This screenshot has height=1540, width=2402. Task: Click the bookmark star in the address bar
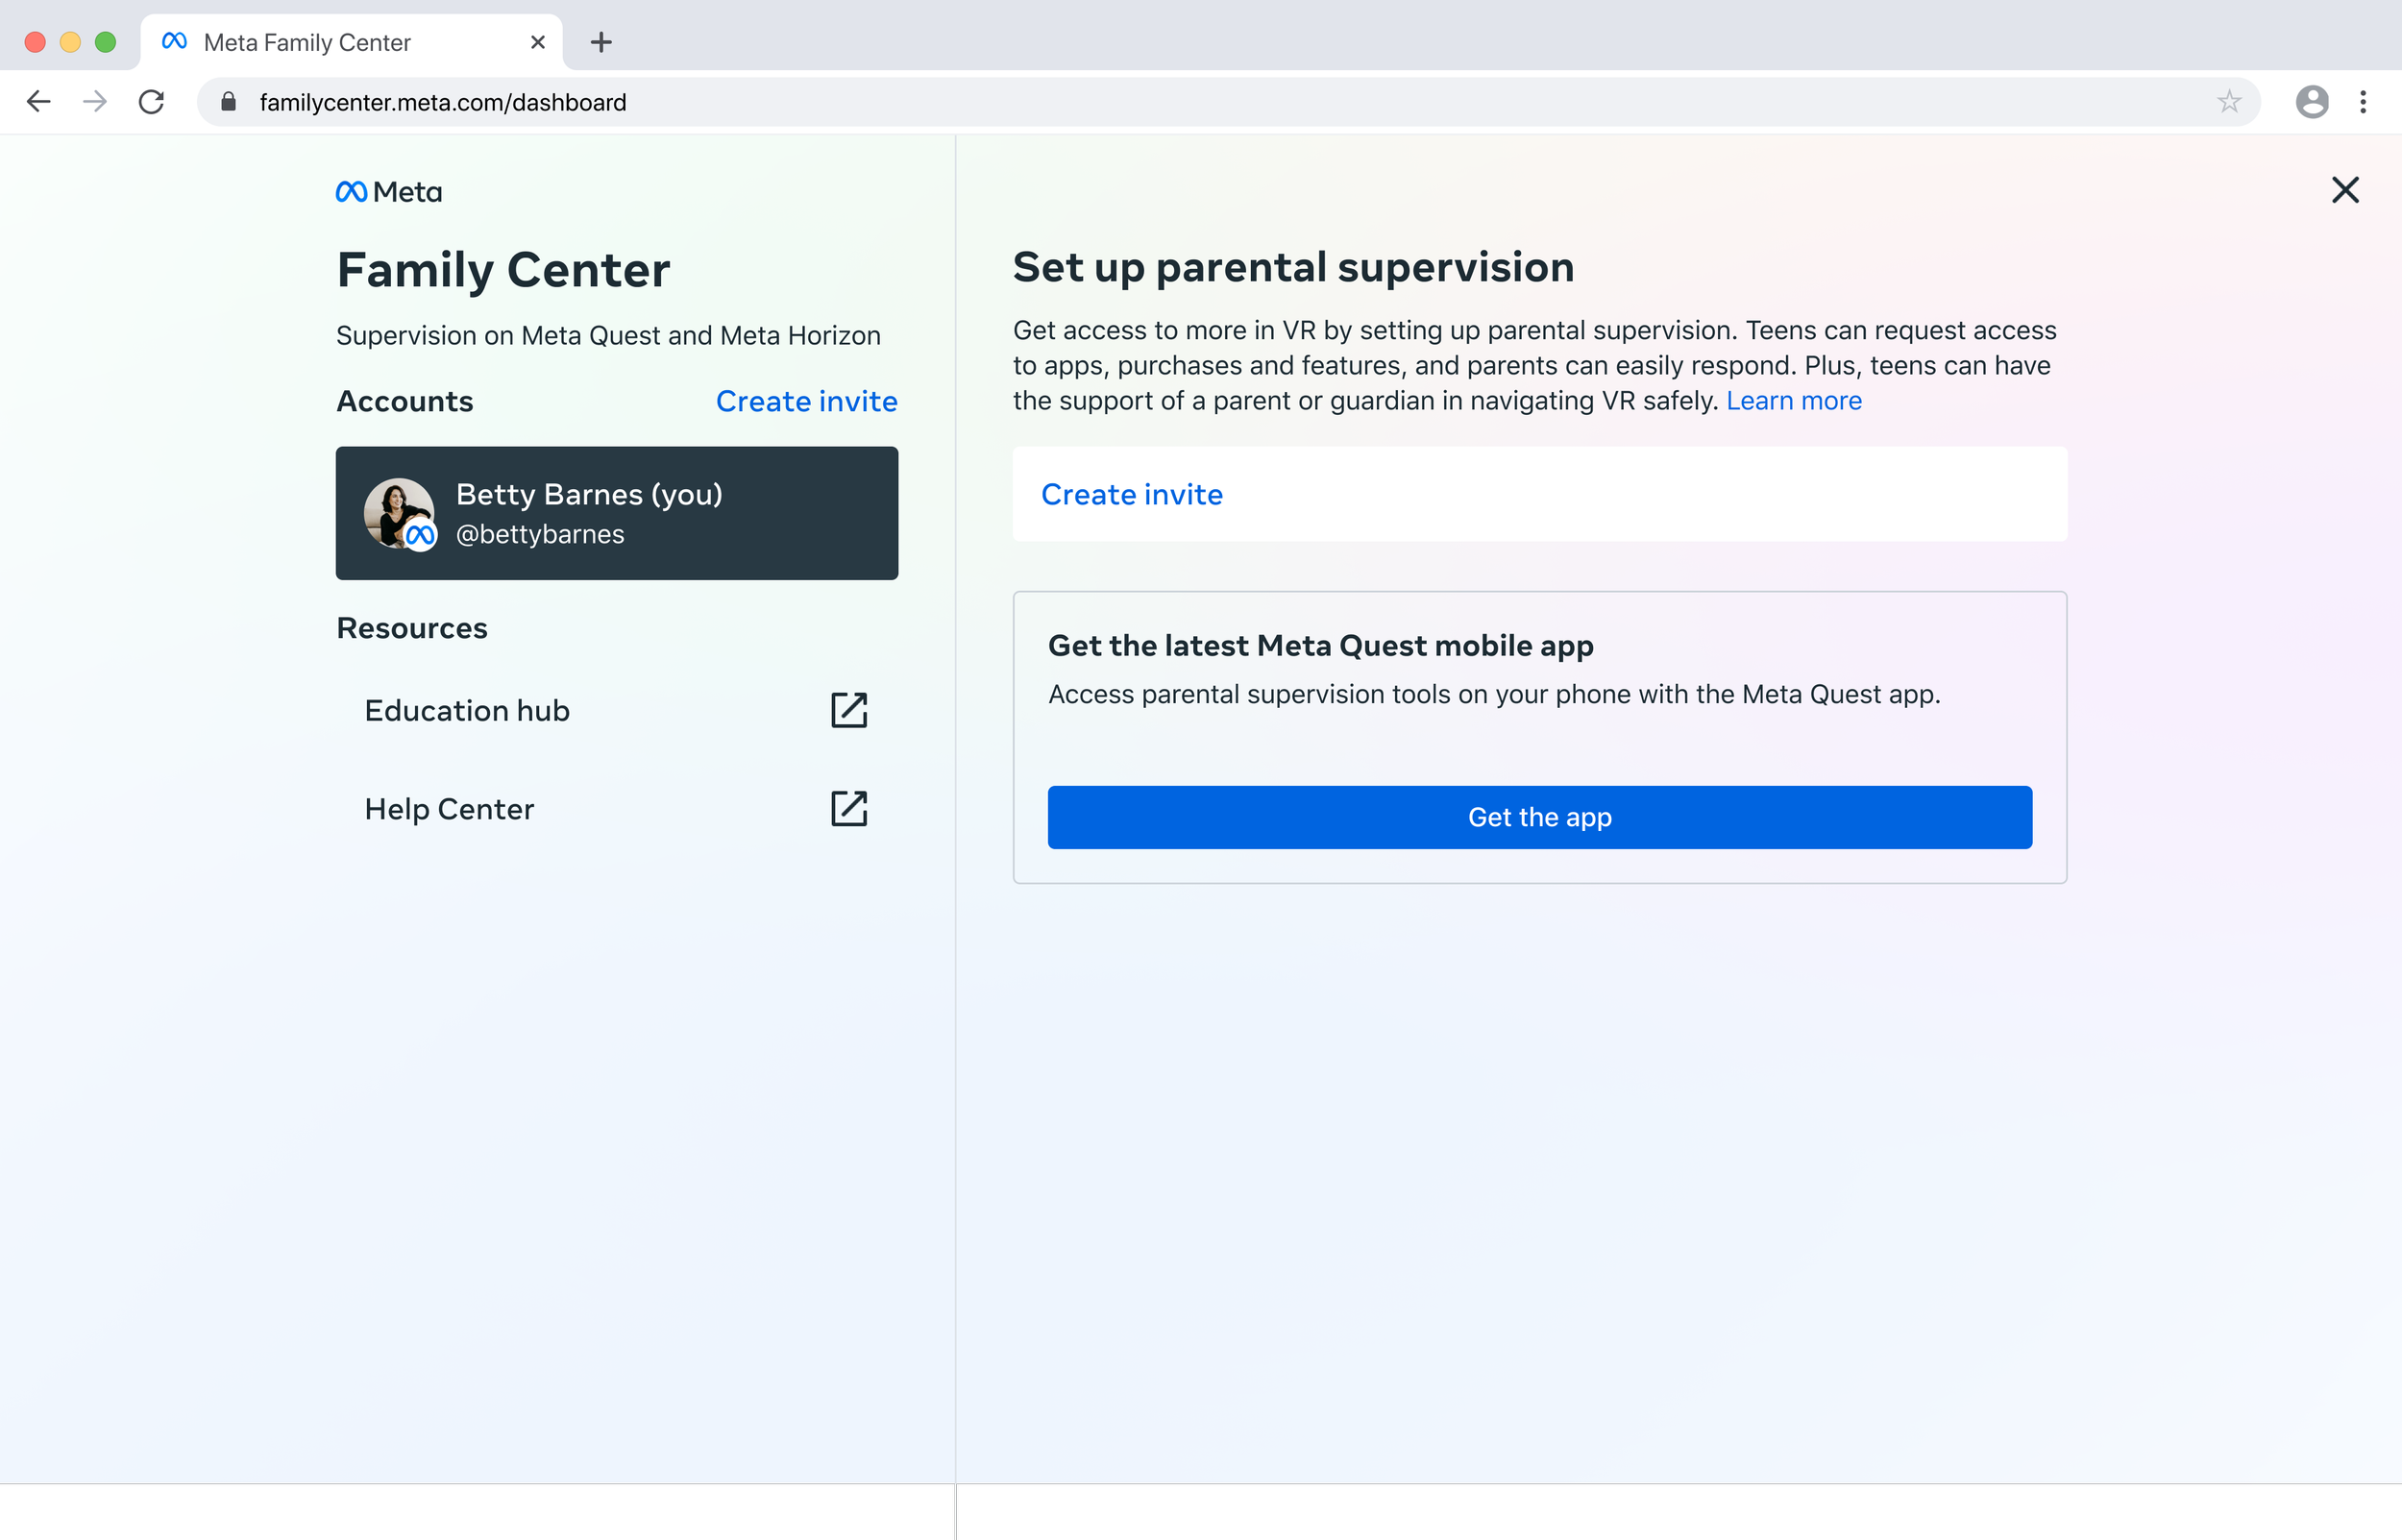click(x=2228, y=101)
